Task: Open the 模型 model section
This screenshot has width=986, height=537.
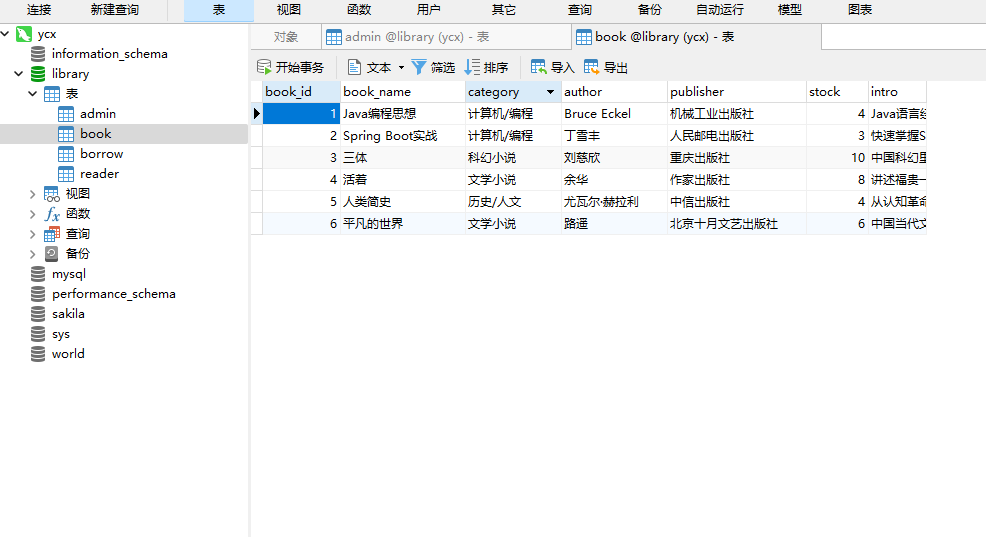Action: [790, 10]
